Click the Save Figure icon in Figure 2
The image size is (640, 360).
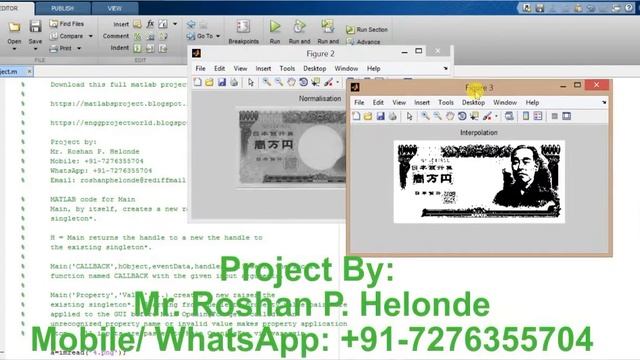222,82
